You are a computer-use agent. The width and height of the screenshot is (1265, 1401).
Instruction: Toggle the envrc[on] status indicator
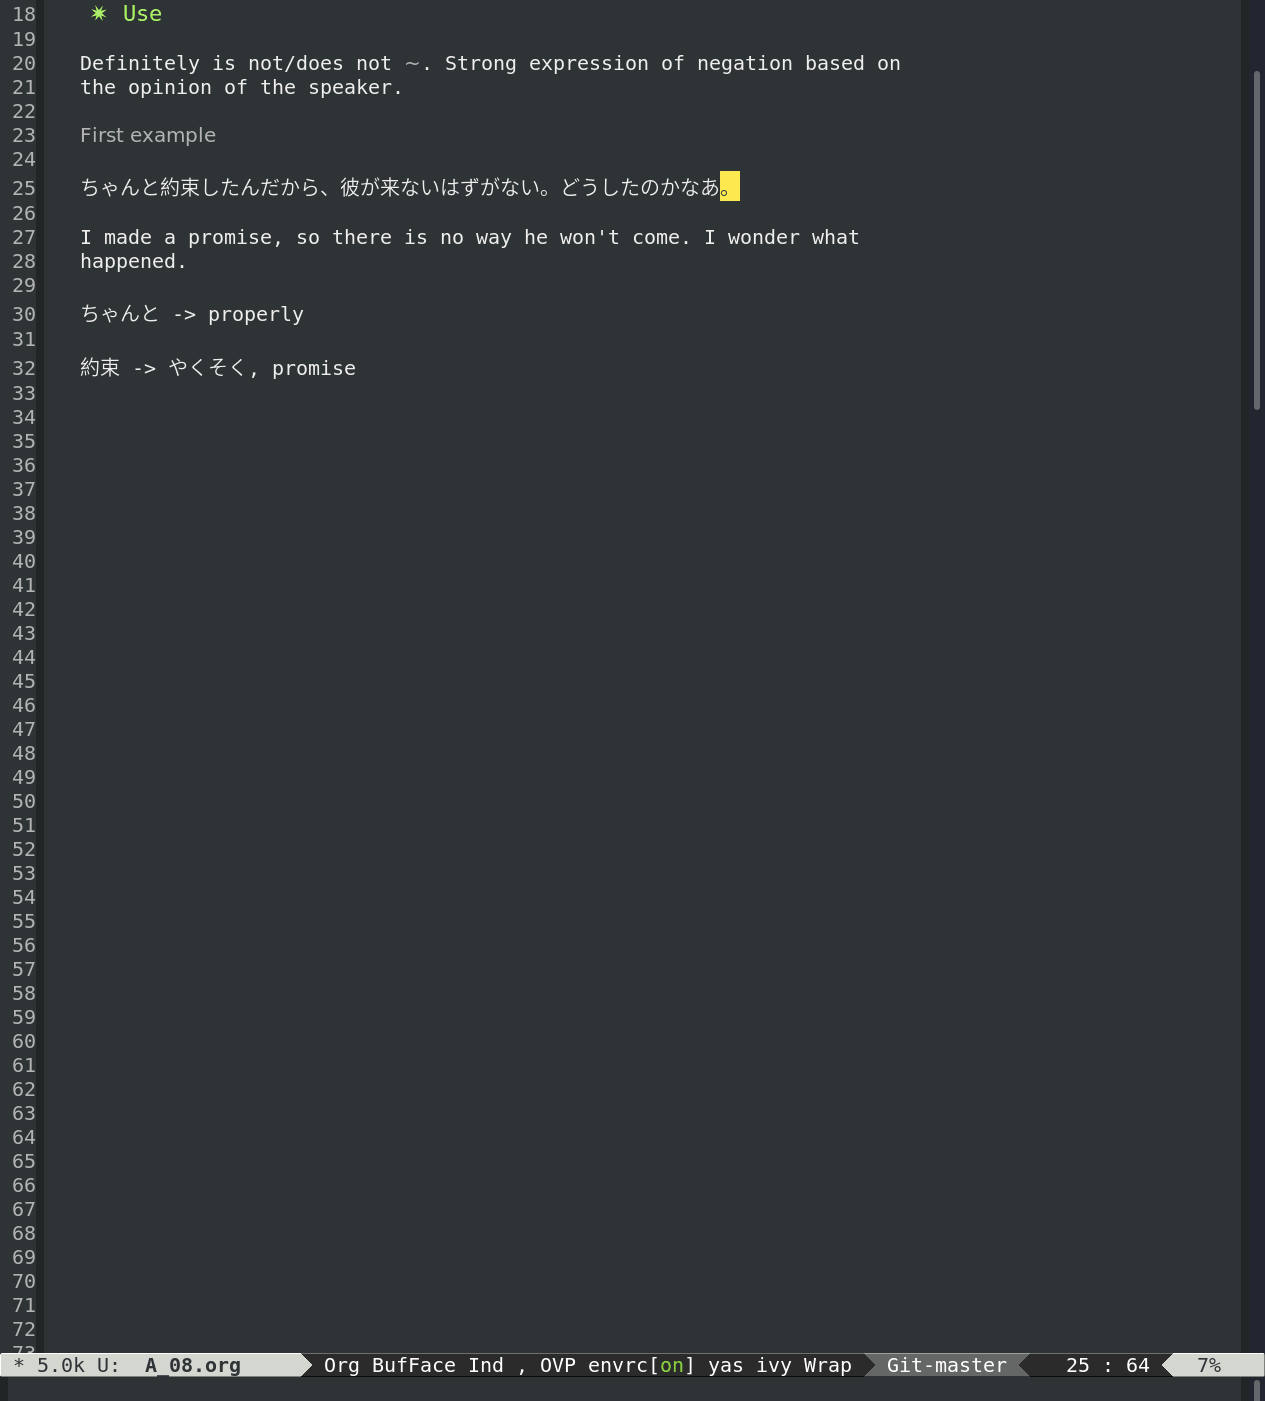pyautogui.click(x=641, y=1365)
